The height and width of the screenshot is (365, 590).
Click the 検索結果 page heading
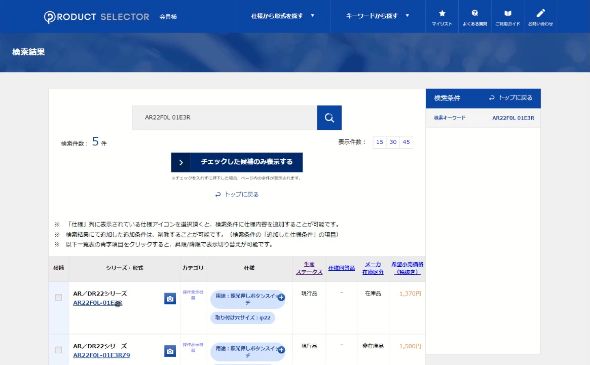[29, 52]
